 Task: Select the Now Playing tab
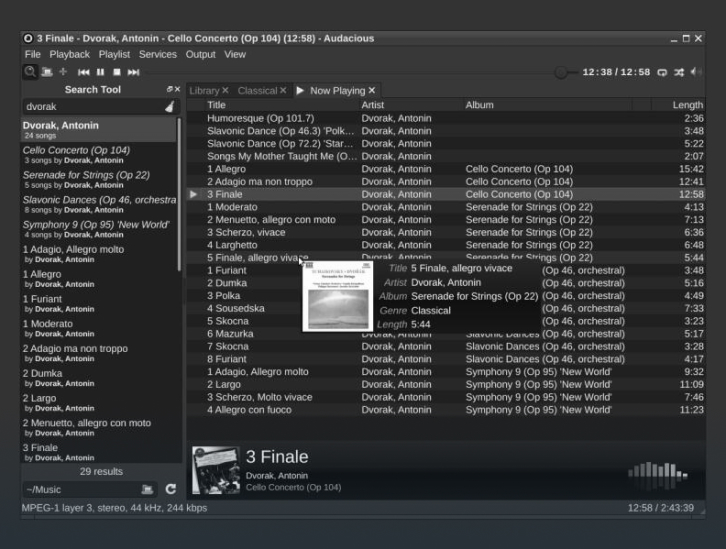pos(338,91)
